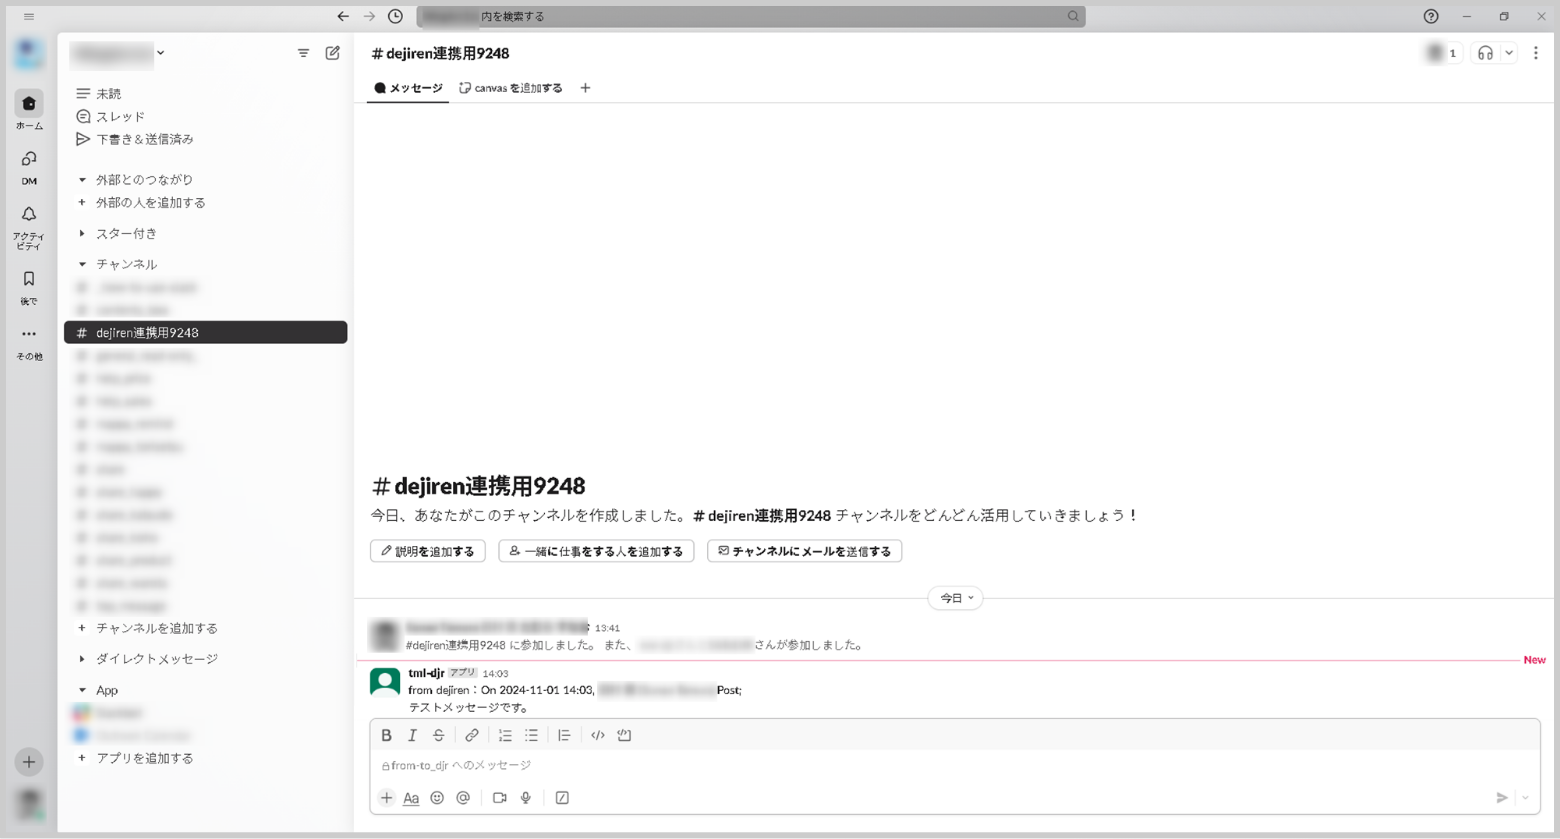Click the tml-djr app avatar
The image size is (1560, 839).
click(385, 682)
